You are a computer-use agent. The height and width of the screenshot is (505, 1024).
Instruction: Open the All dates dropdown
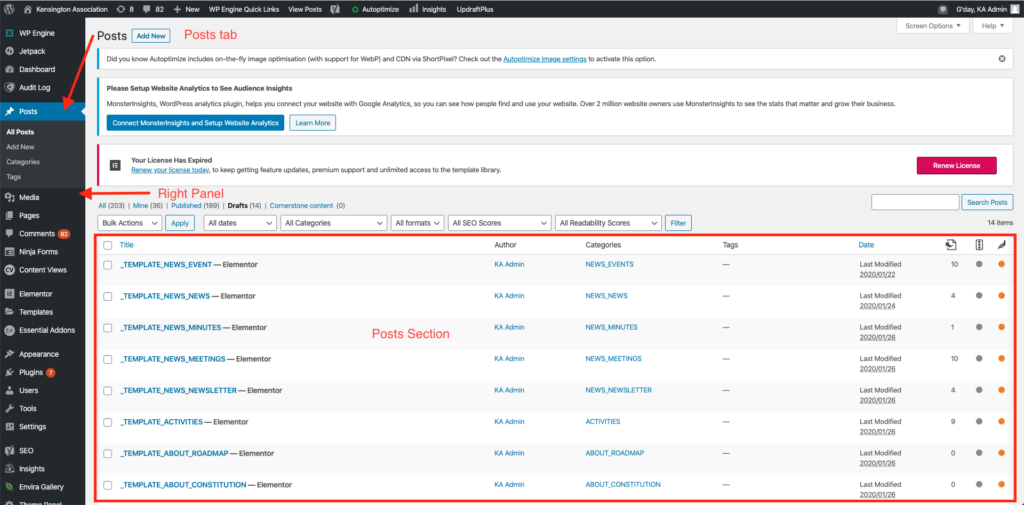(240, 223)
